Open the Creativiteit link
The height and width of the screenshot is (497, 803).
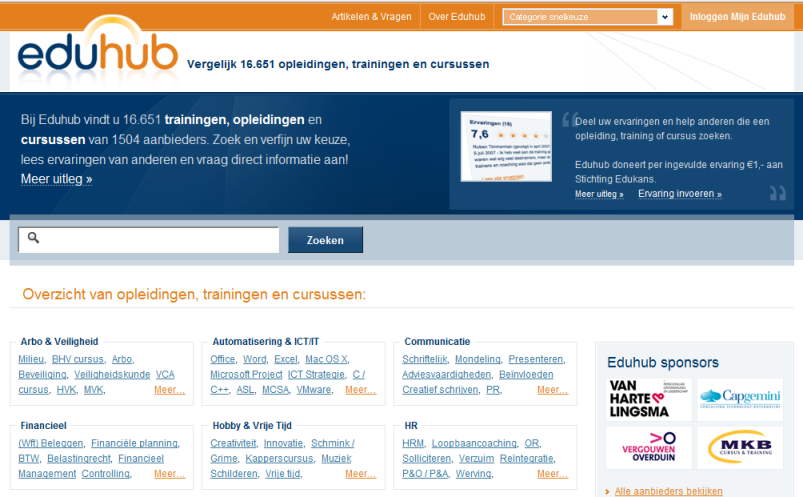tap(233, 443)
